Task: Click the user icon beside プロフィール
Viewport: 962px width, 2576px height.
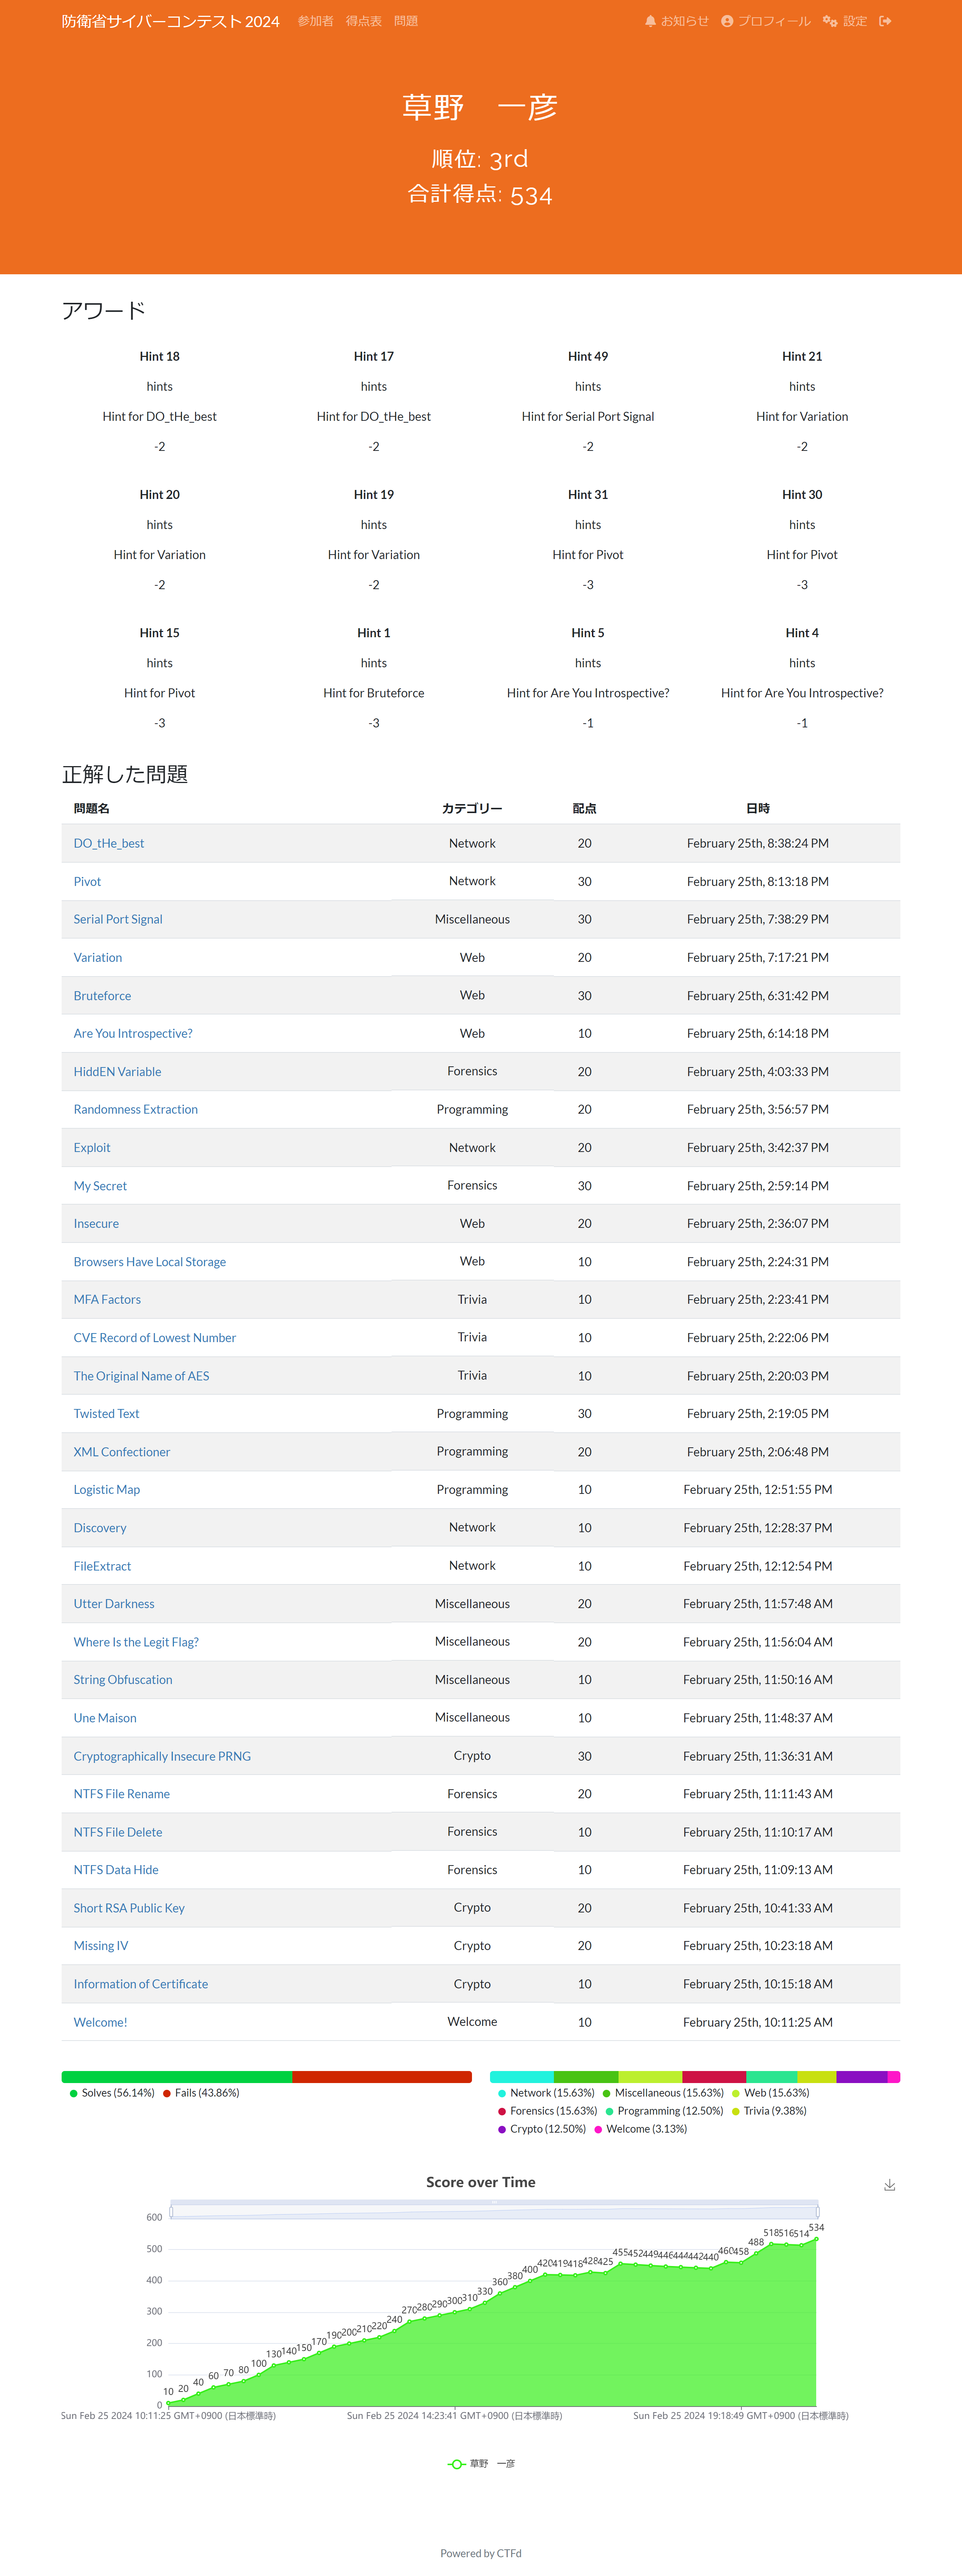Action: (x=727, y=21)
